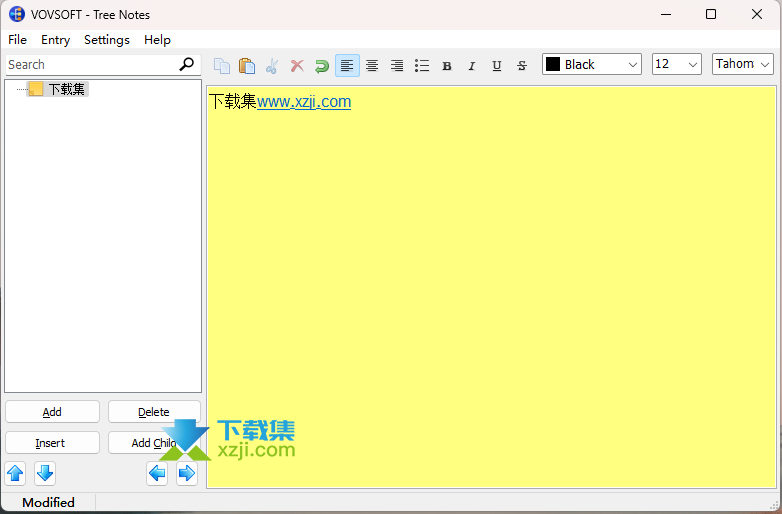782x514 pixels.
Task: Move entry up with up arrow
Action: click(x=15, y=473)
